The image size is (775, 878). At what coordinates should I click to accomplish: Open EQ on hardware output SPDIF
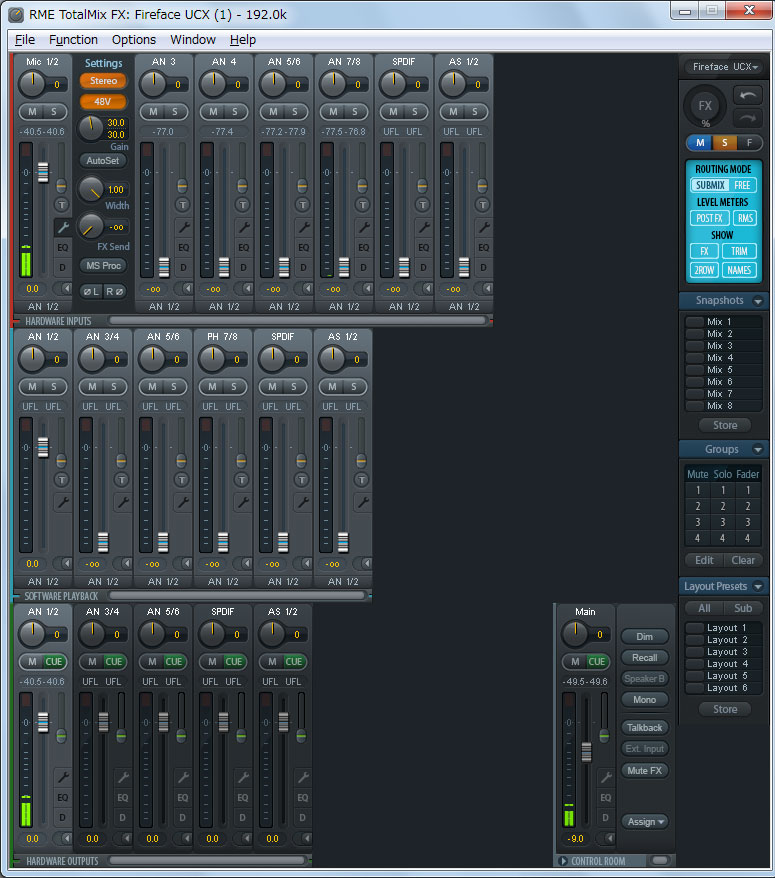click(x=242, y=797)
